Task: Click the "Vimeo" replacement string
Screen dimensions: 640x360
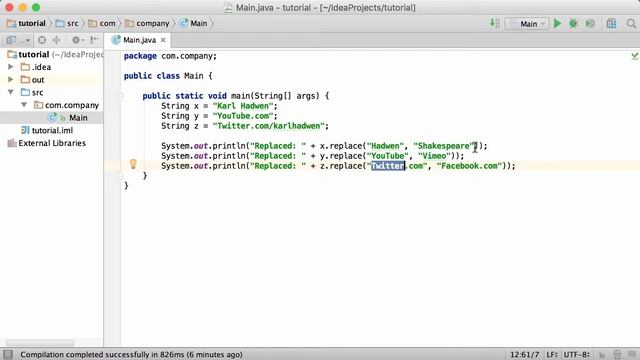Action: 434,156
